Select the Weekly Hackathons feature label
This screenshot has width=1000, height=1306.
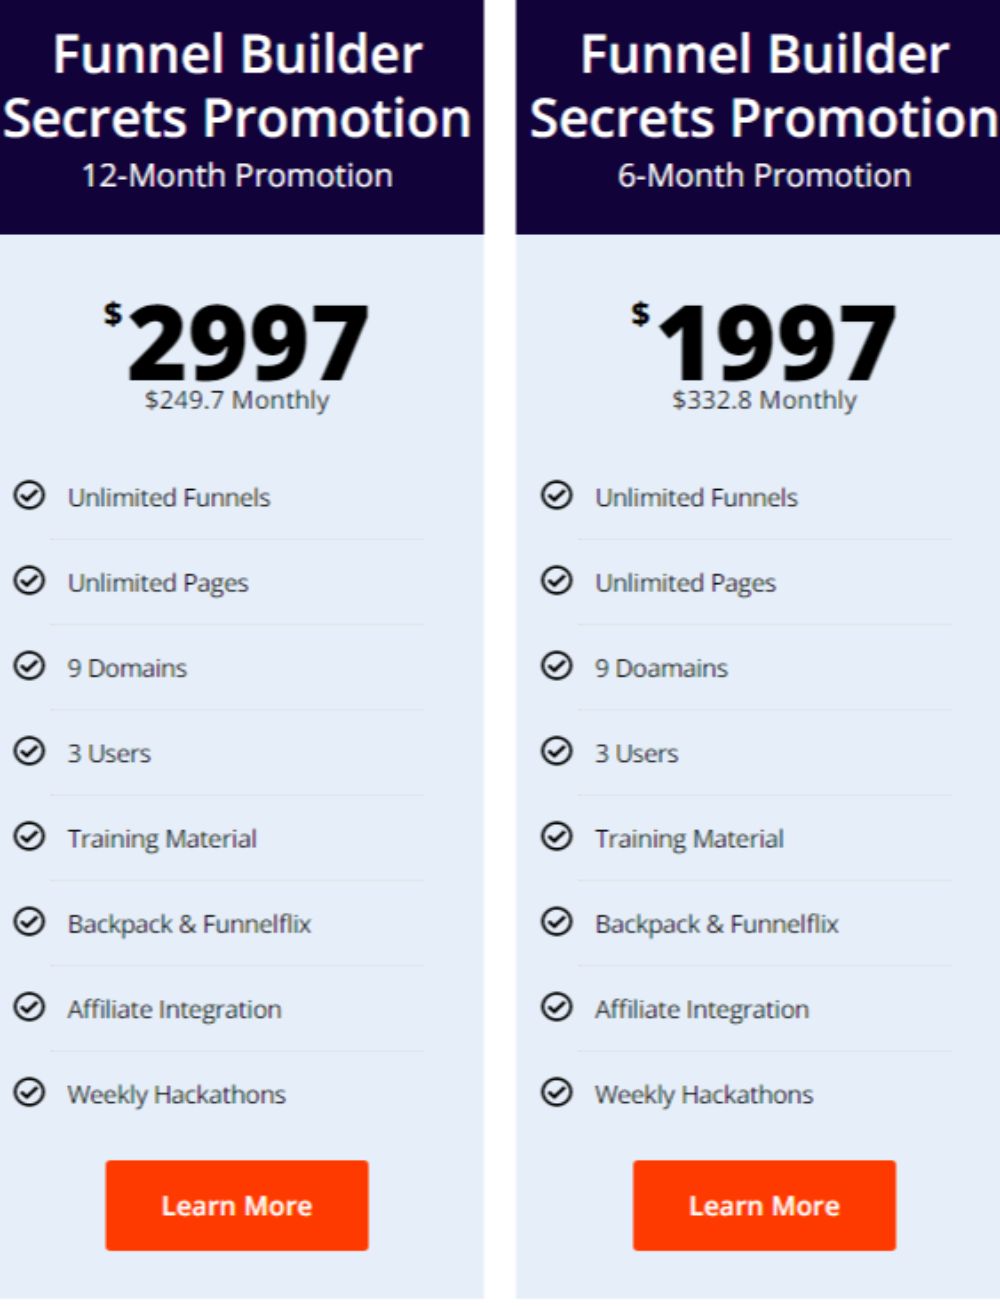click(x=176, y=1094)
